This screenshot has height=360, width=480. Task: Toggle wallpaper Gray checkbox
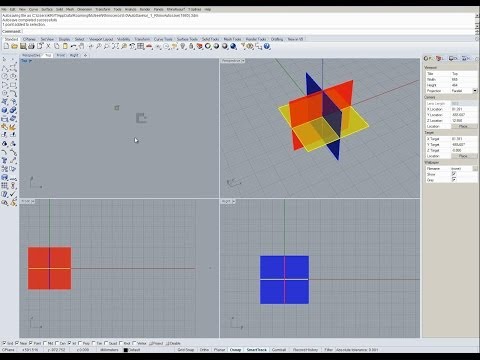pyautogui.click(x=454, y=179)
